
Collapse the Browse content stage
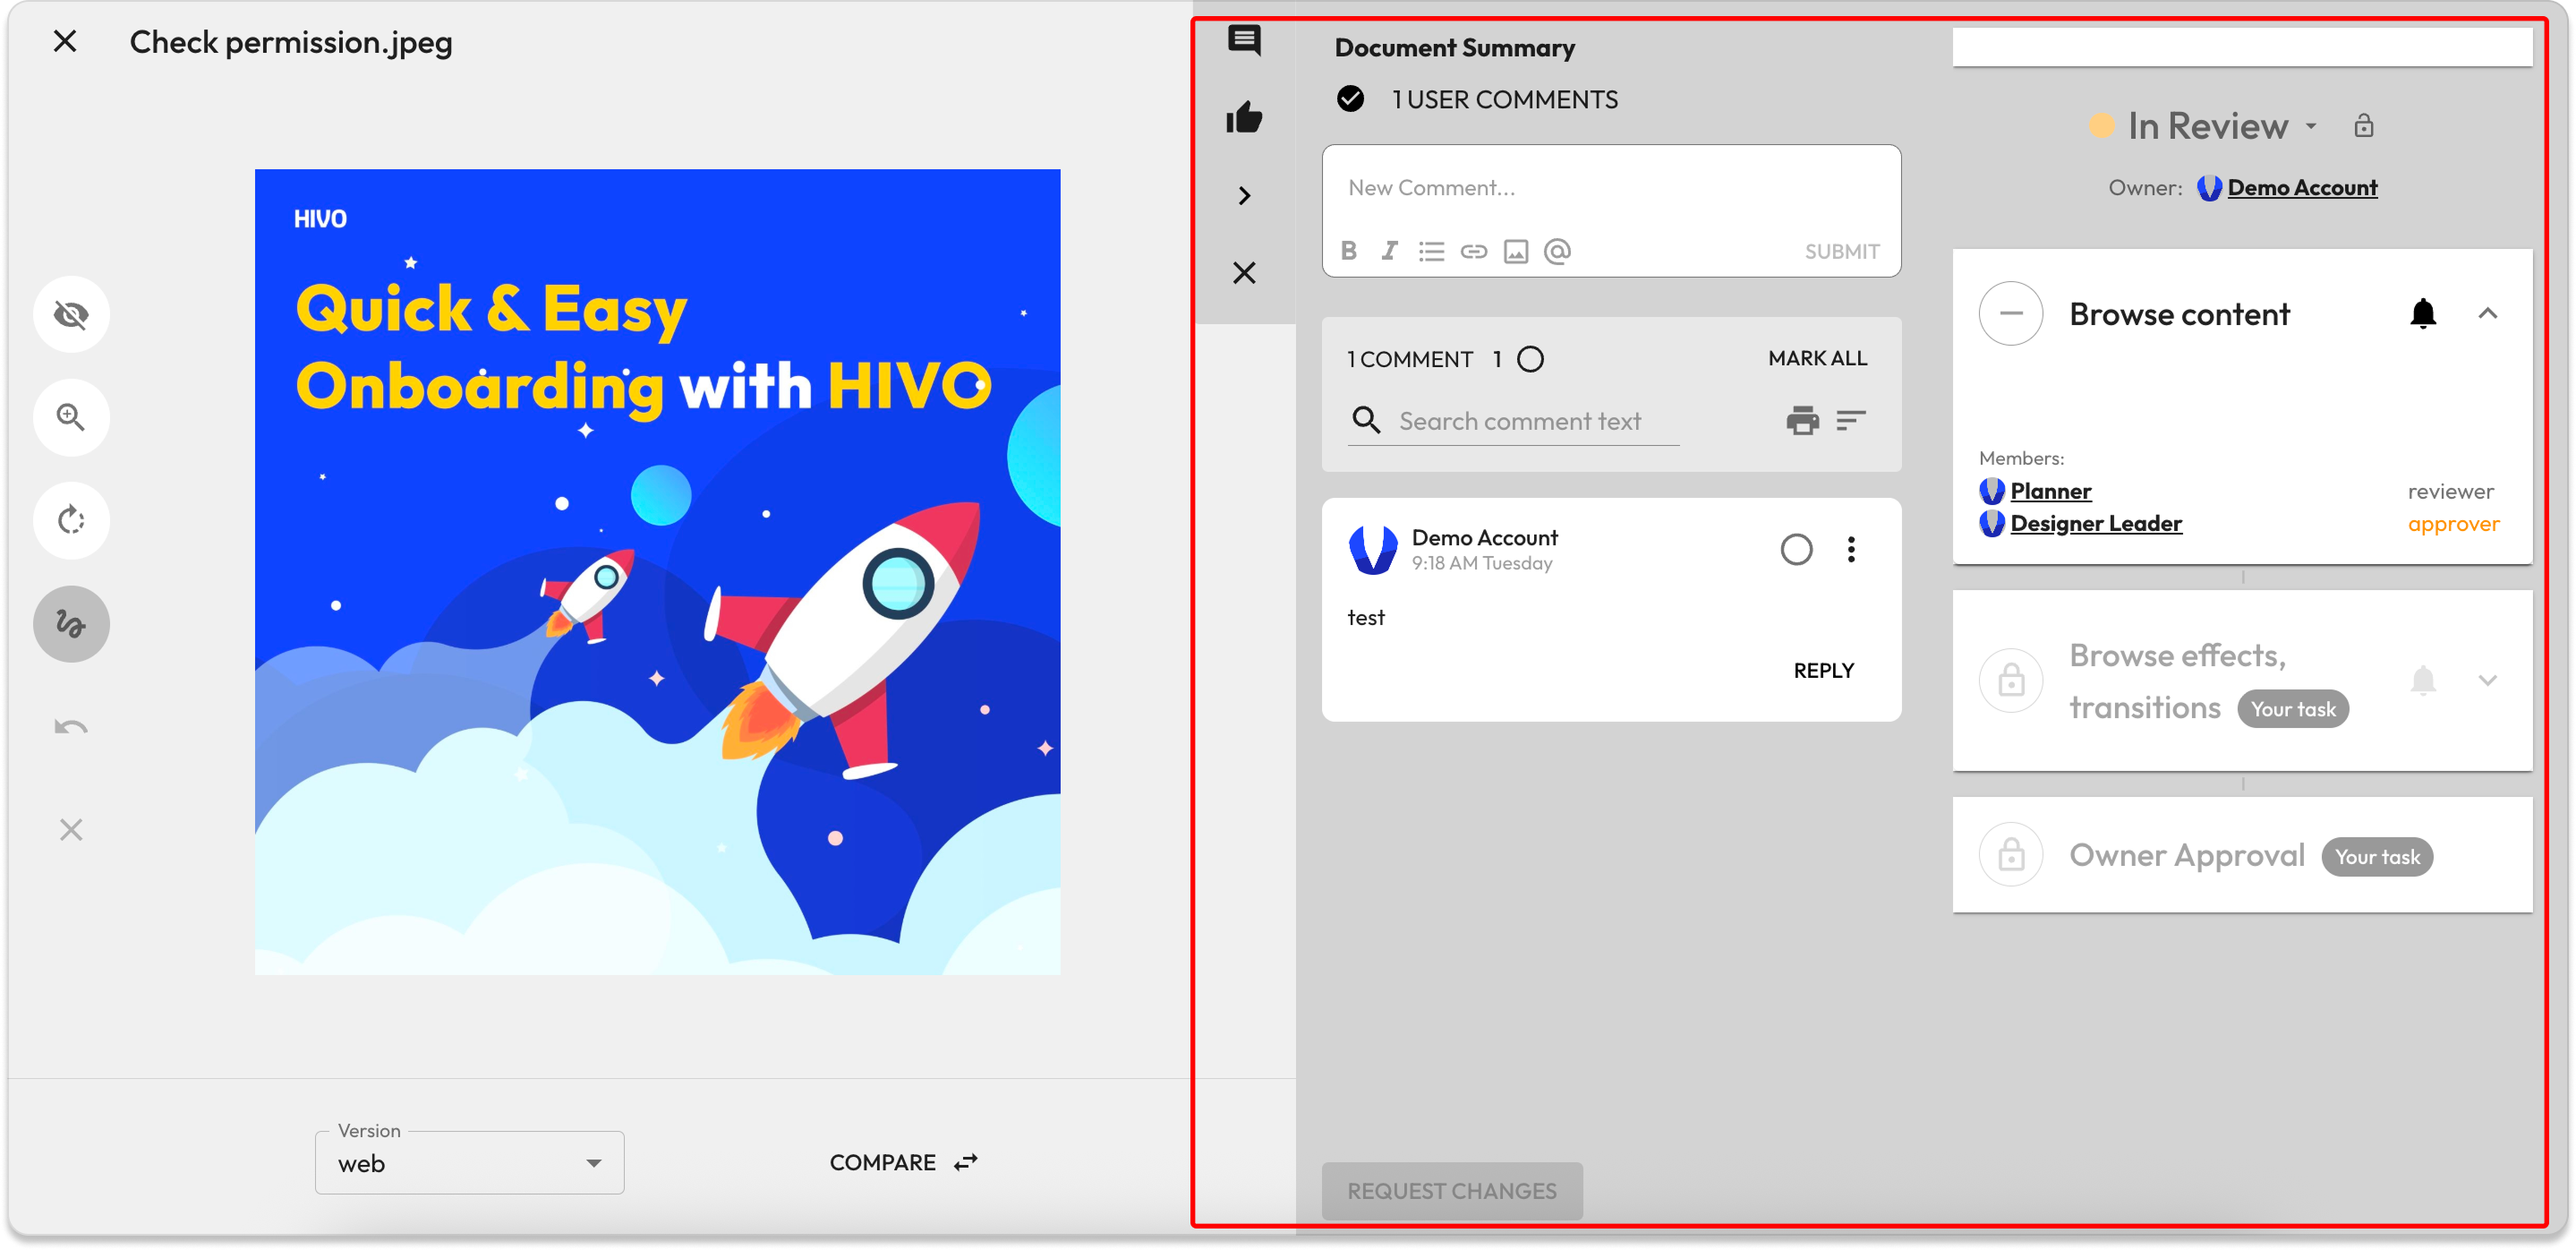[x=2487, y=314]
